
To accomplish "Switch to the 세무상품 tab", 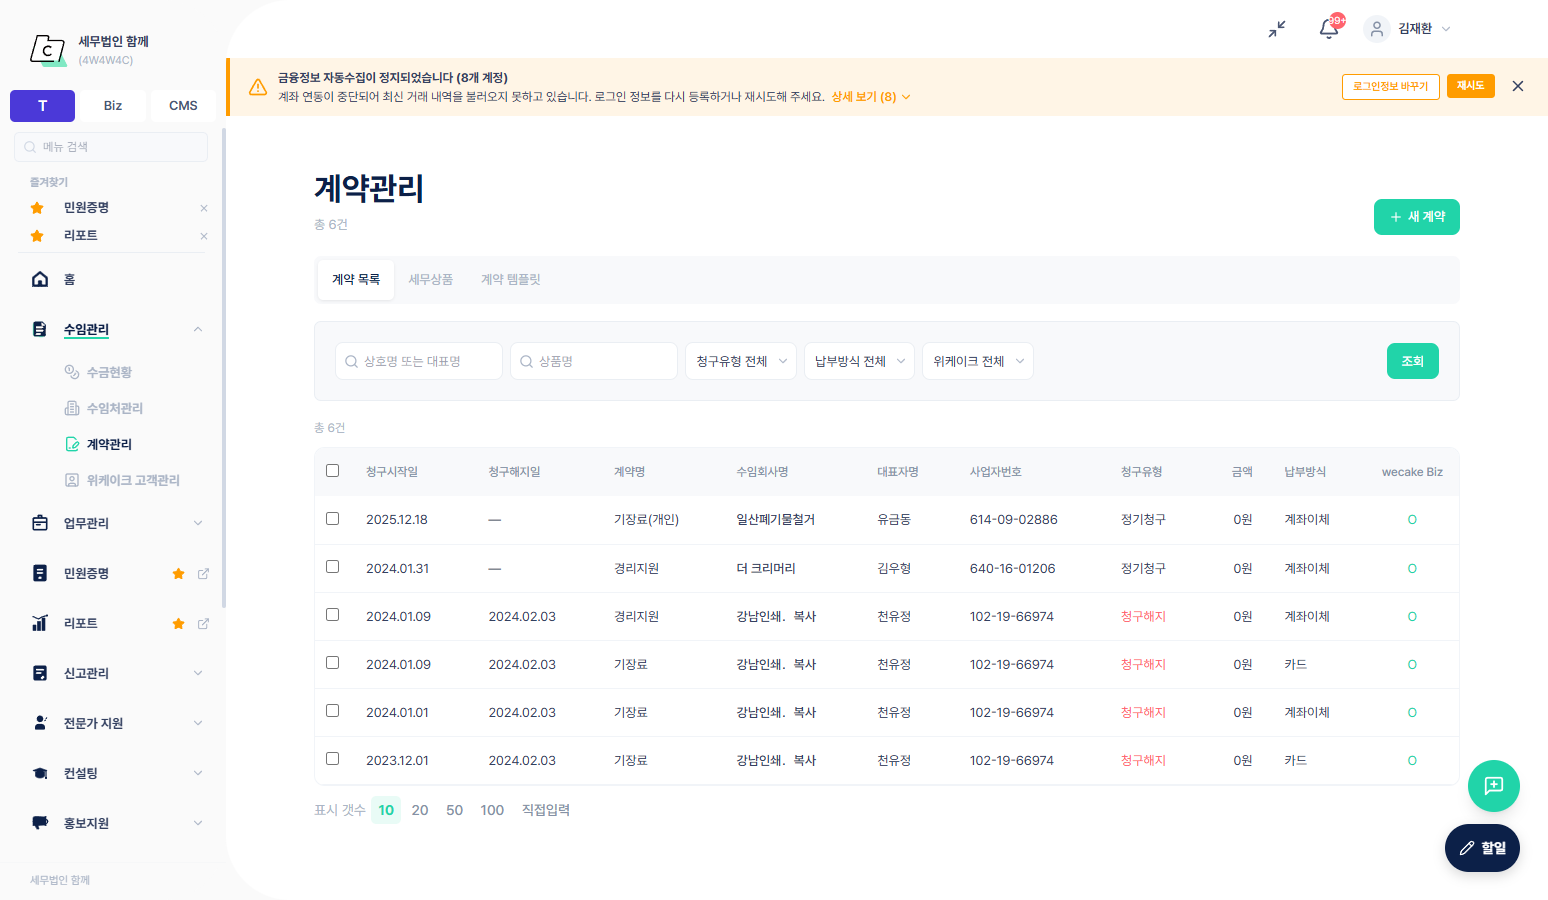I will coord(431,280).
